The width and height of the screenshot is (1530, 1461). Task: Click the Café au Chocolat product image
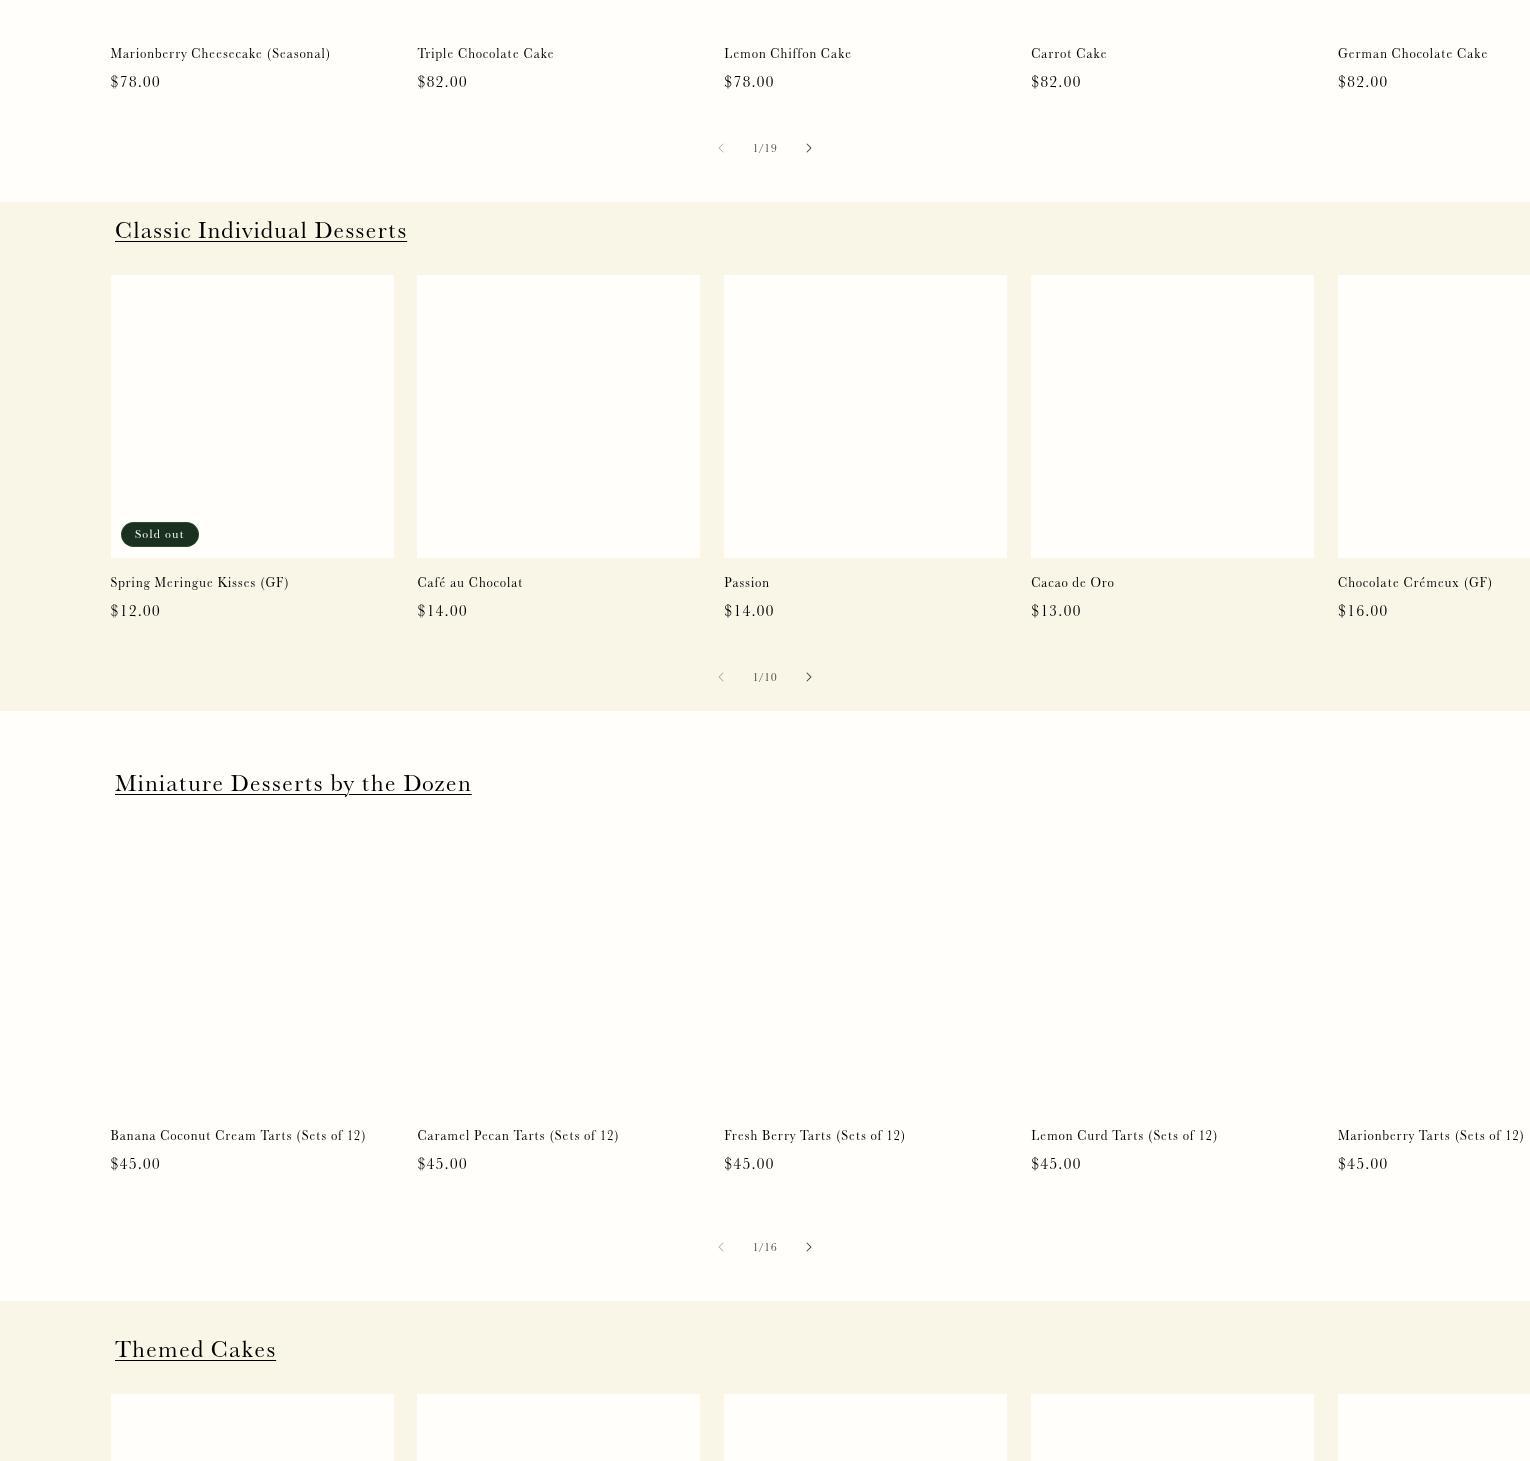click(558, 416)
